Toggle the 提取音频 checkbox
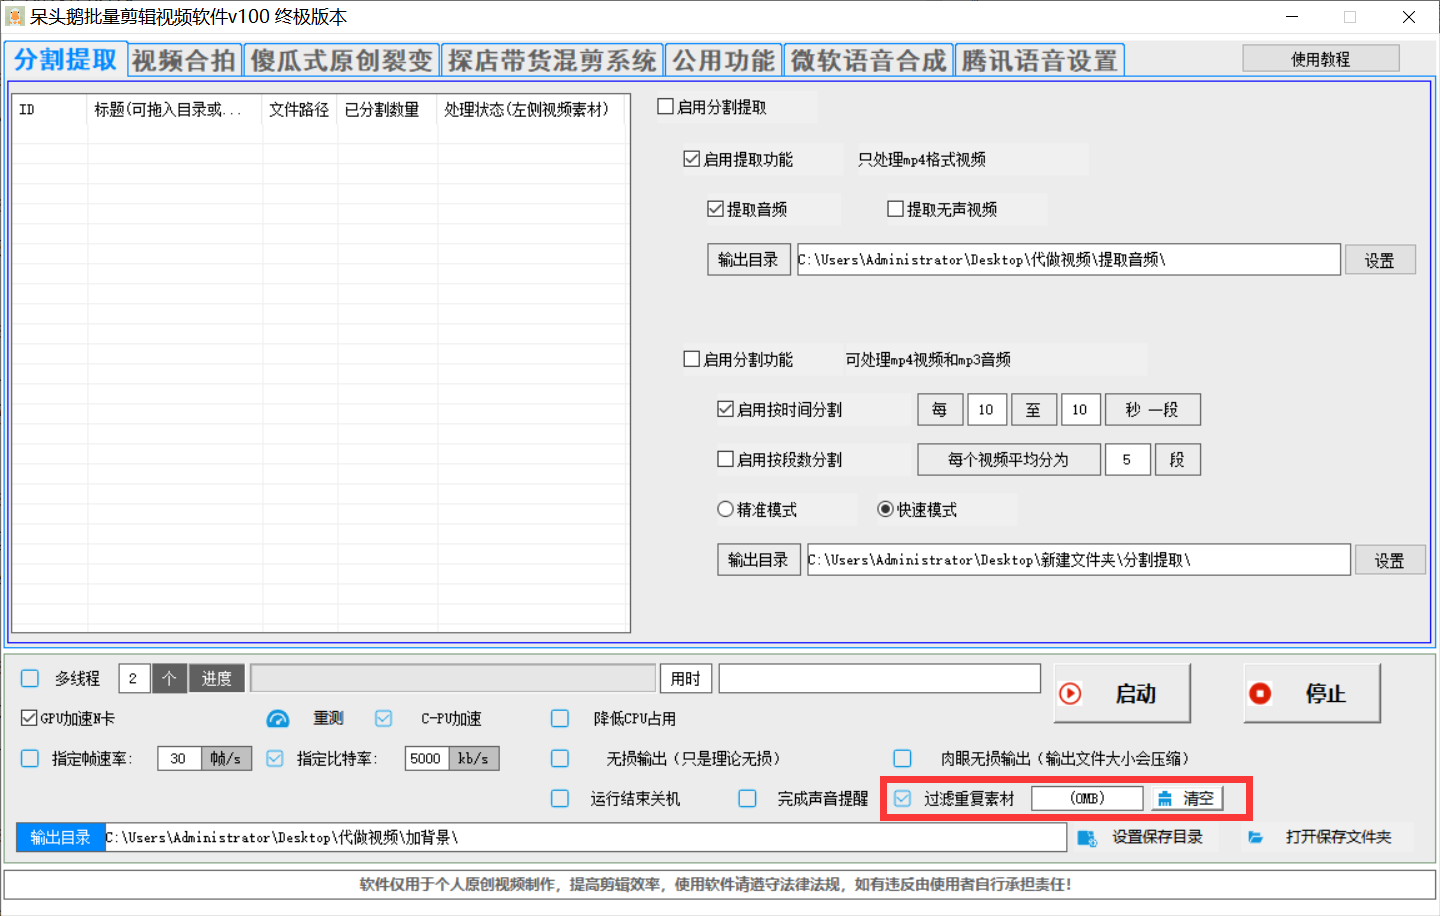This screenshot has height=916, width=1440. 715,208
